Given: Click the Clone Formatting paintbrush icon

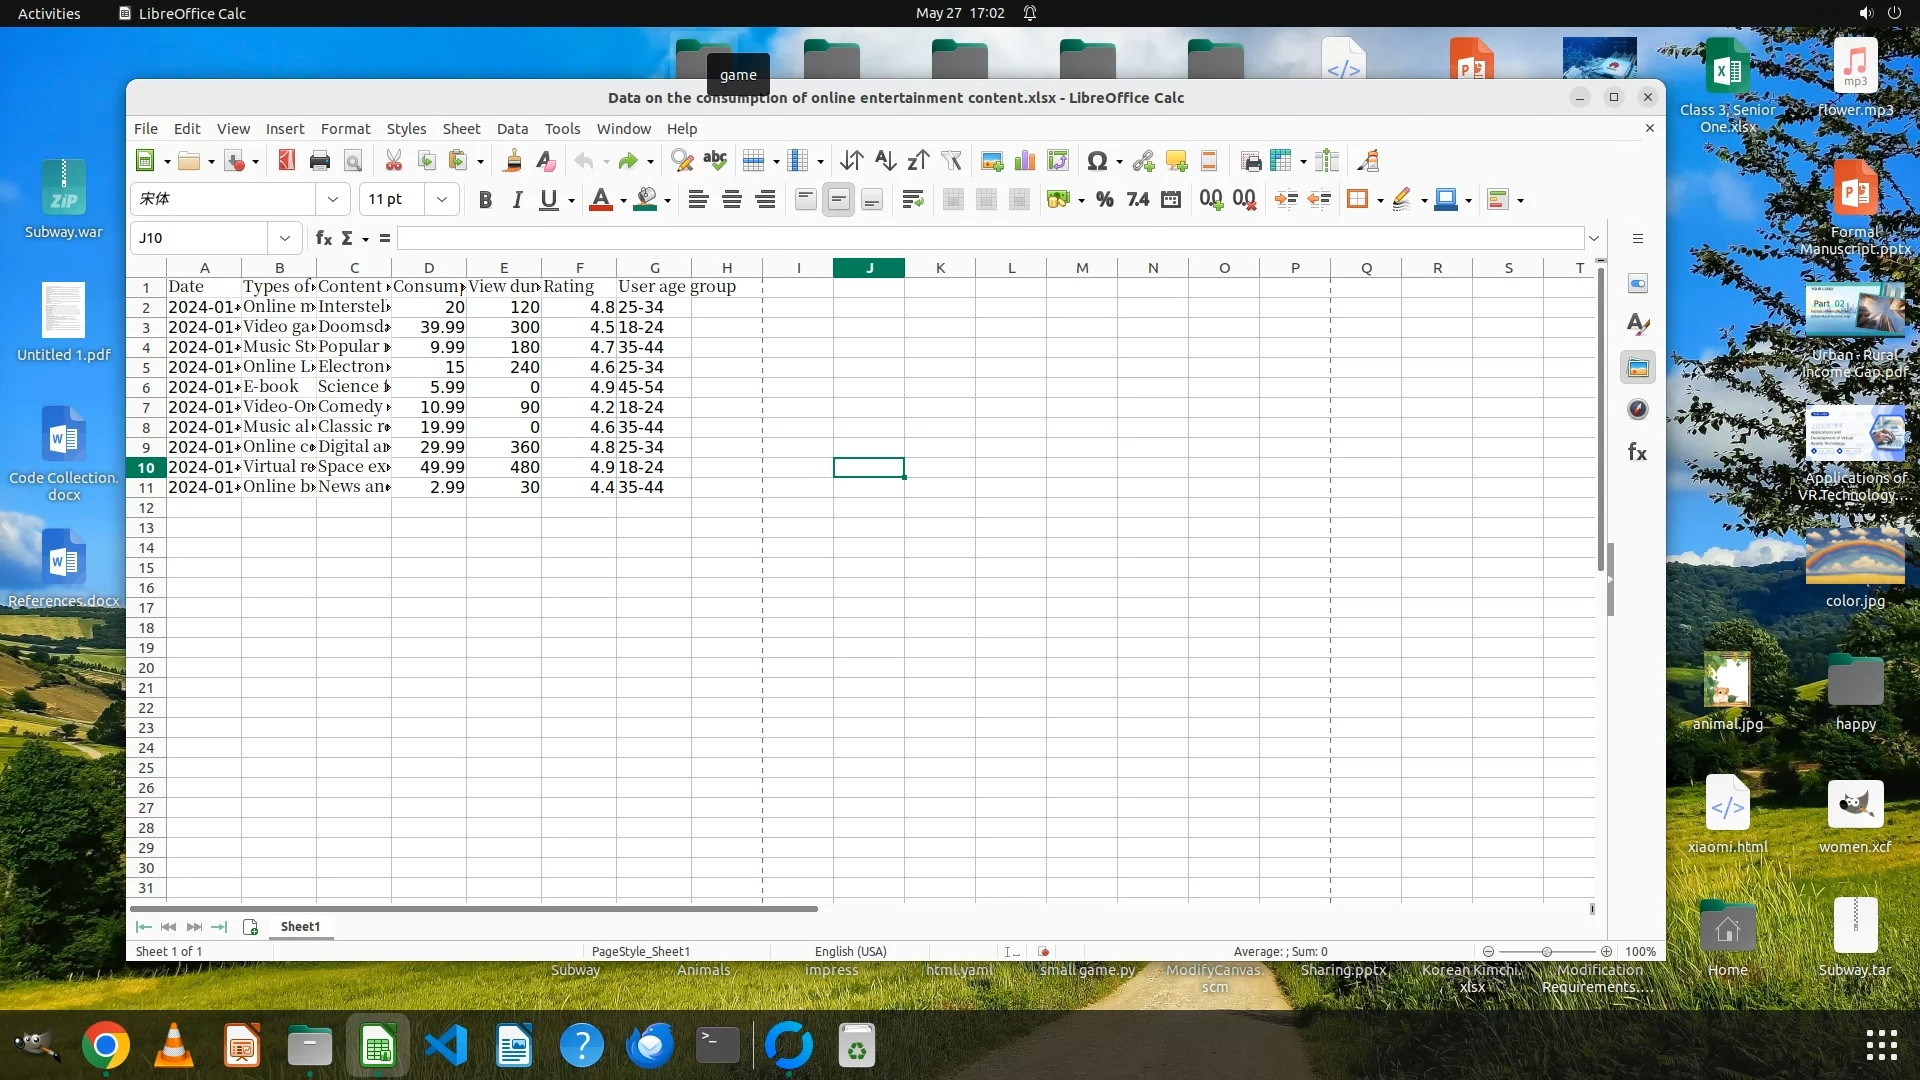Looking at the screenshot, I should tap(512, 161).
